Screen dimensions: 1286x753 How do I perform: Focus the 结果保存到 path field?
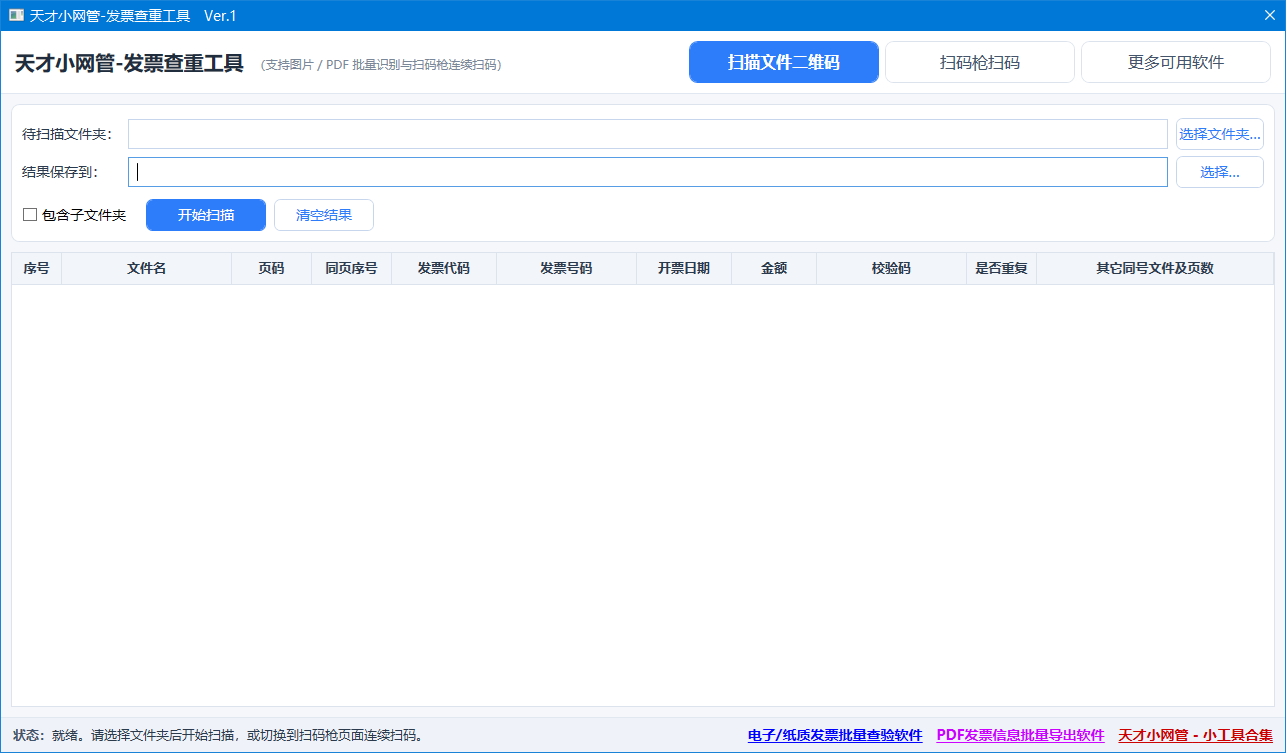647,172
